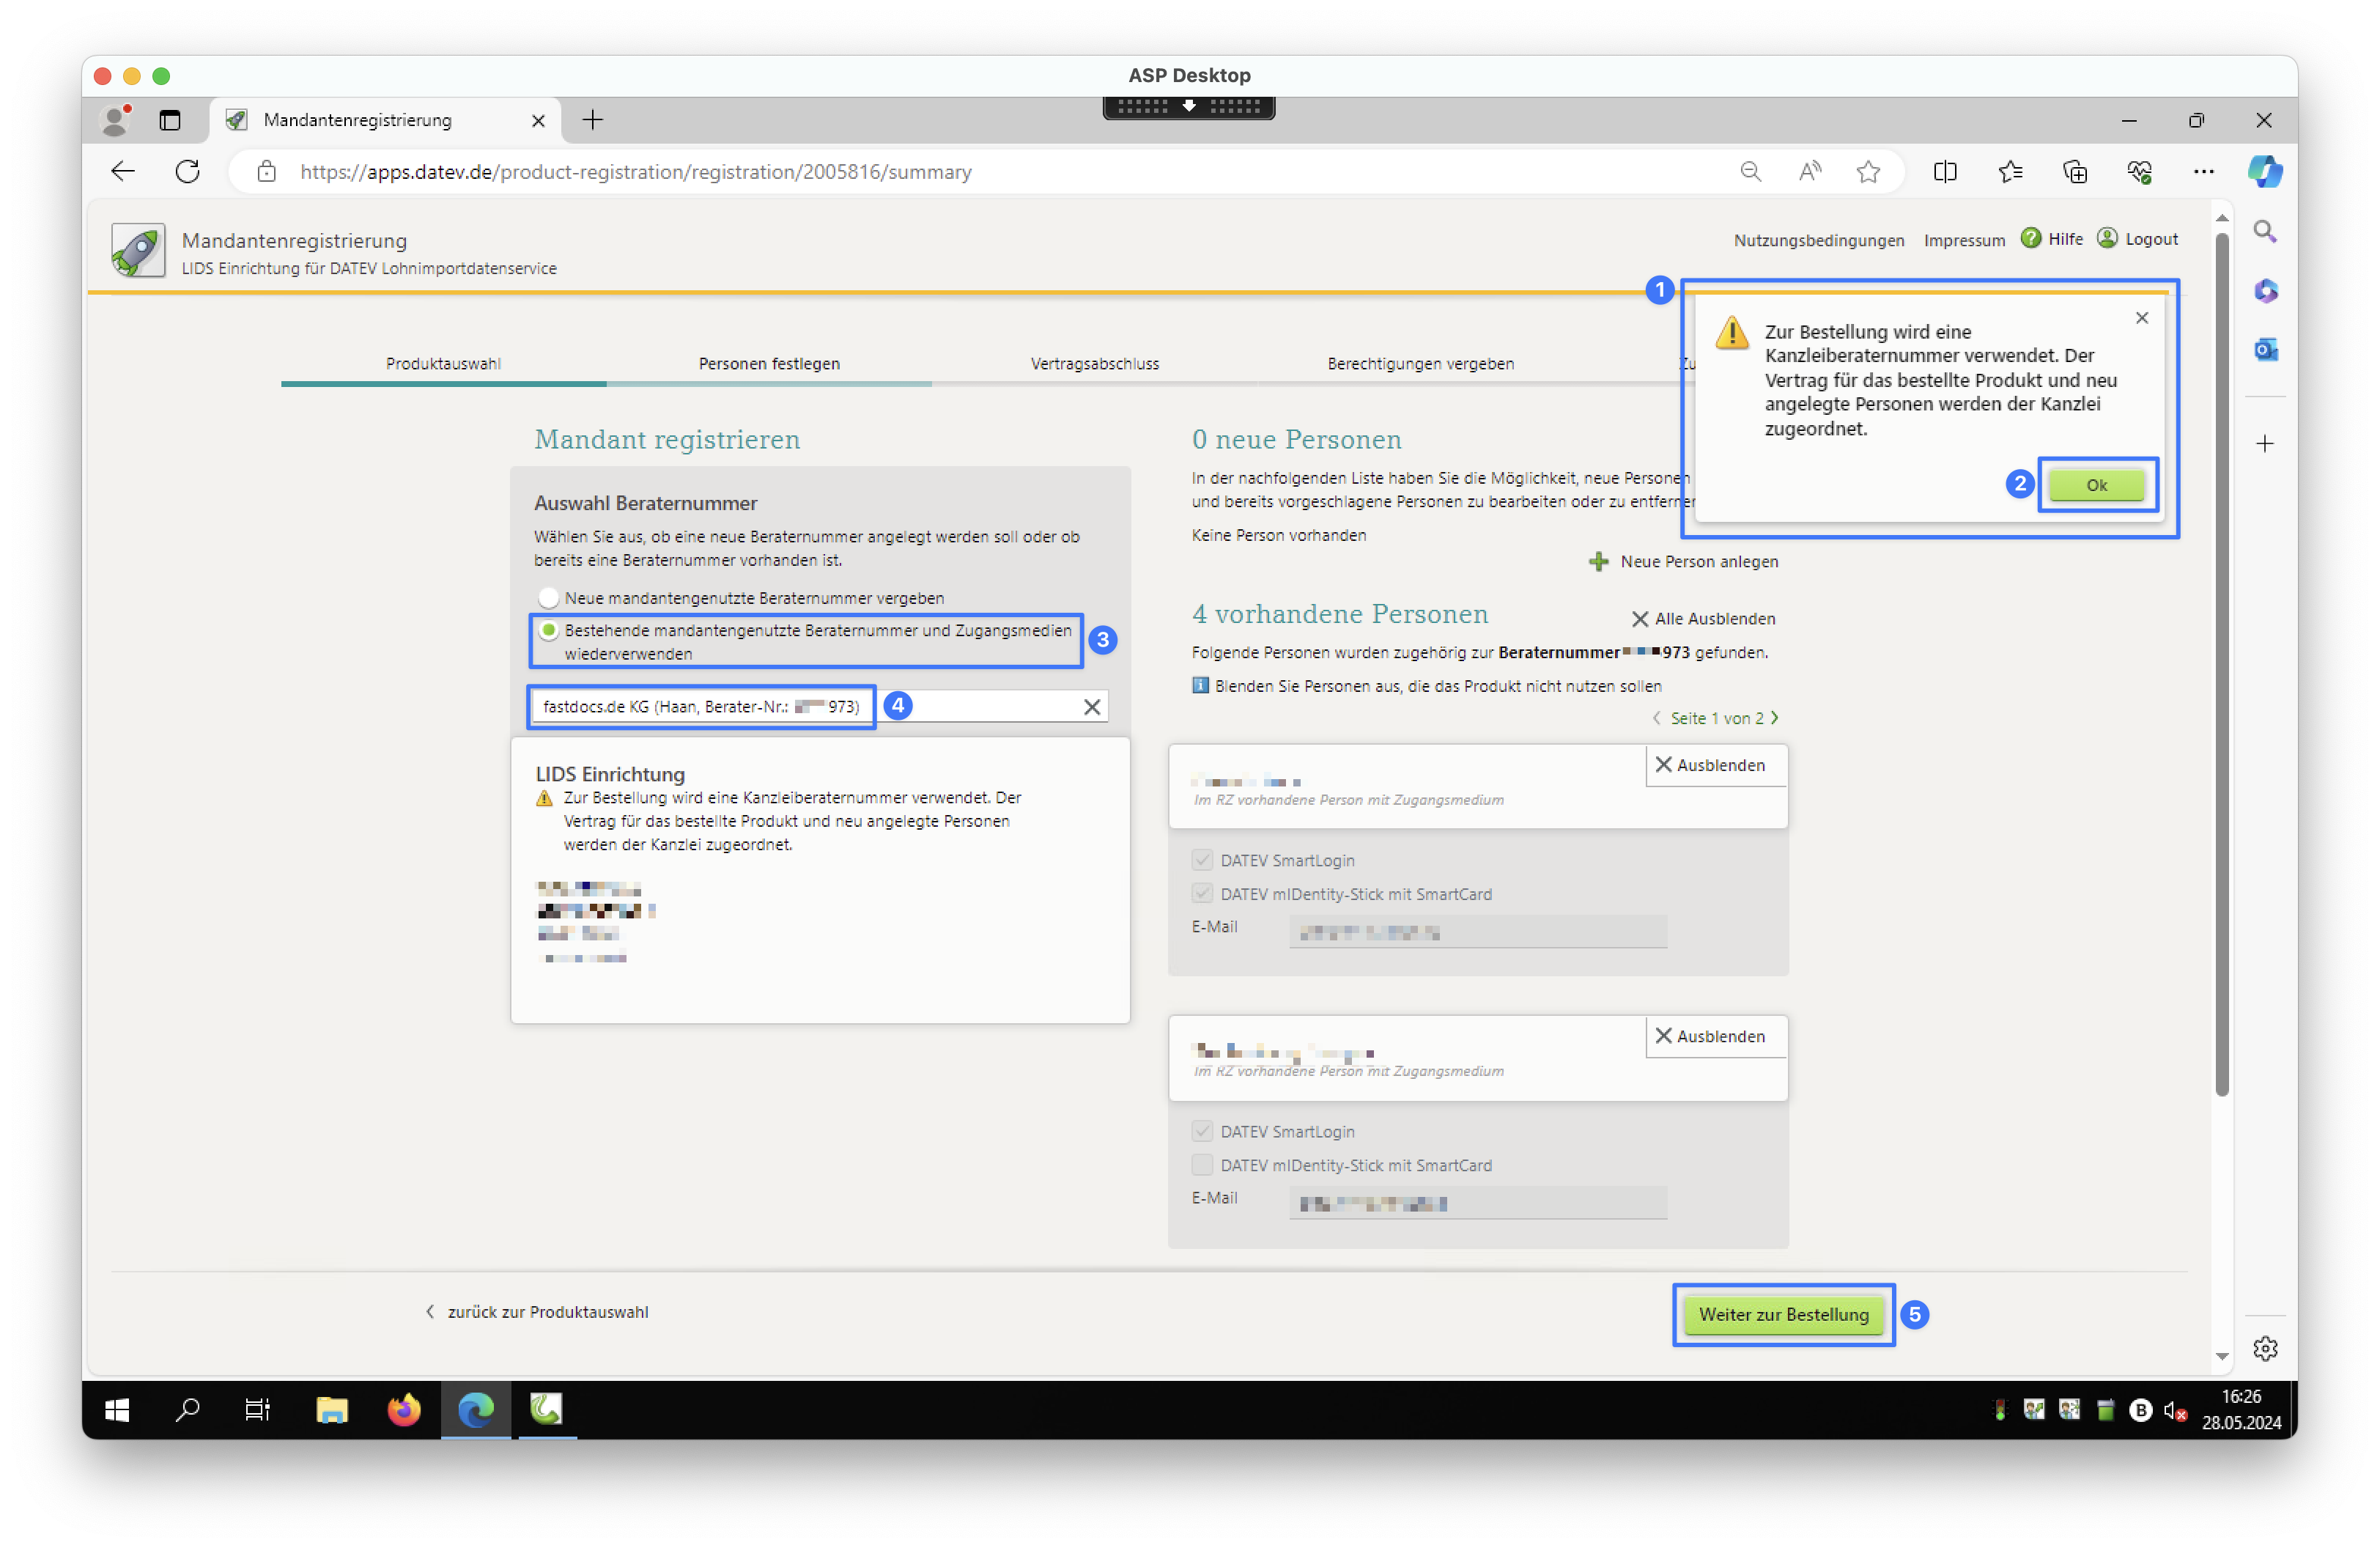Select Bestehende mandantengenutzte Beraternummer wiederverwenden radio

click(x=548, y=631)
